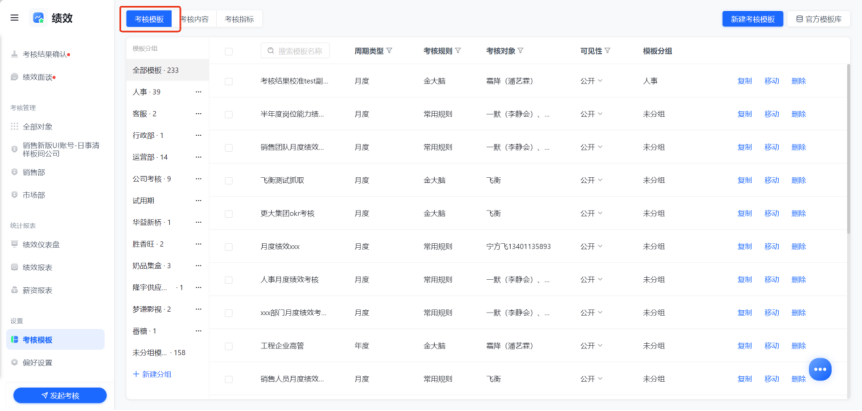Image resolution: width=862 pixels, height=411 pixels.
Task: Check the box for 半年度岗位能力绩... row
Action: [229, 114]
